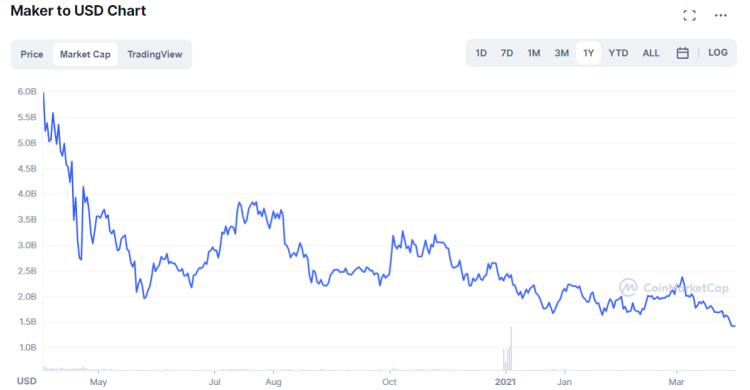Viewport: 750px width, 390px height.
Task: Click the Maker to USD Chart heading
Action: tap(78, 11)
